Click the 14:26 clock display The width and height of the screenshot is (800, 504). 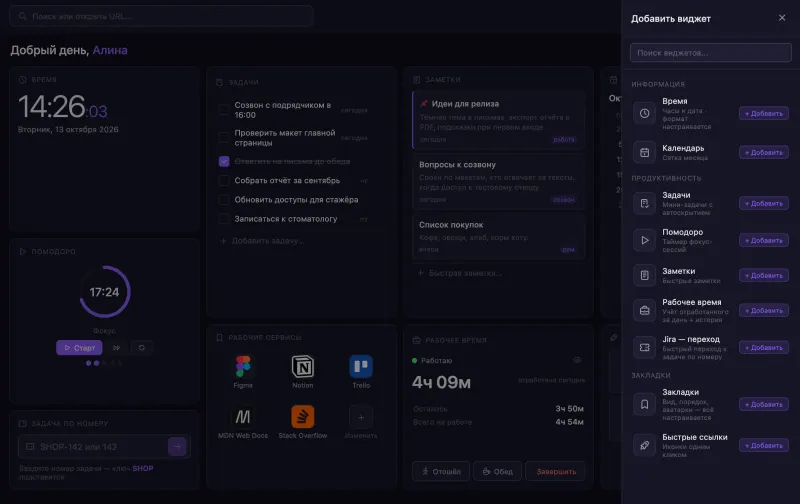(x=63, y=107)
